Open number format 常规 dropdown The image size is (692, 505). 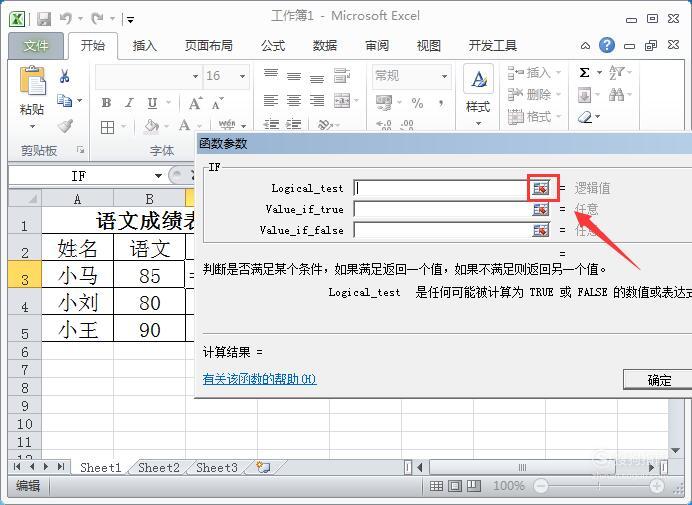pos(444,76)
